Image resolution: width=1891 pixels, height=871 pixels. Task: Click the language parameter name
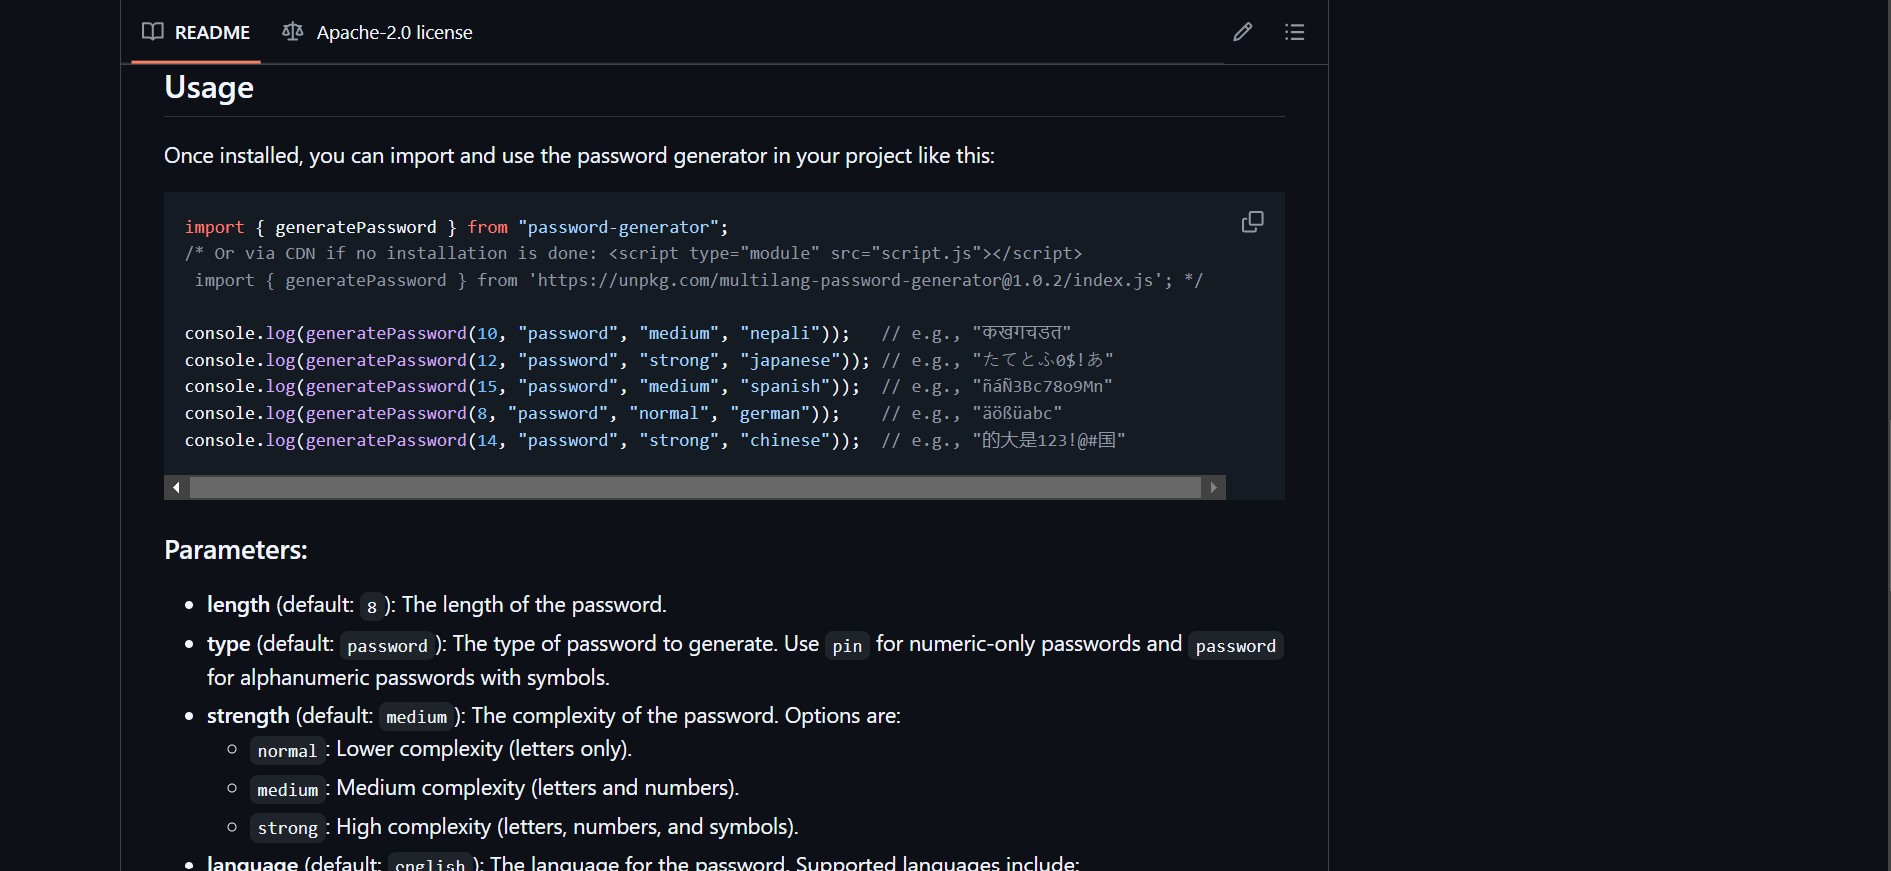252,863
